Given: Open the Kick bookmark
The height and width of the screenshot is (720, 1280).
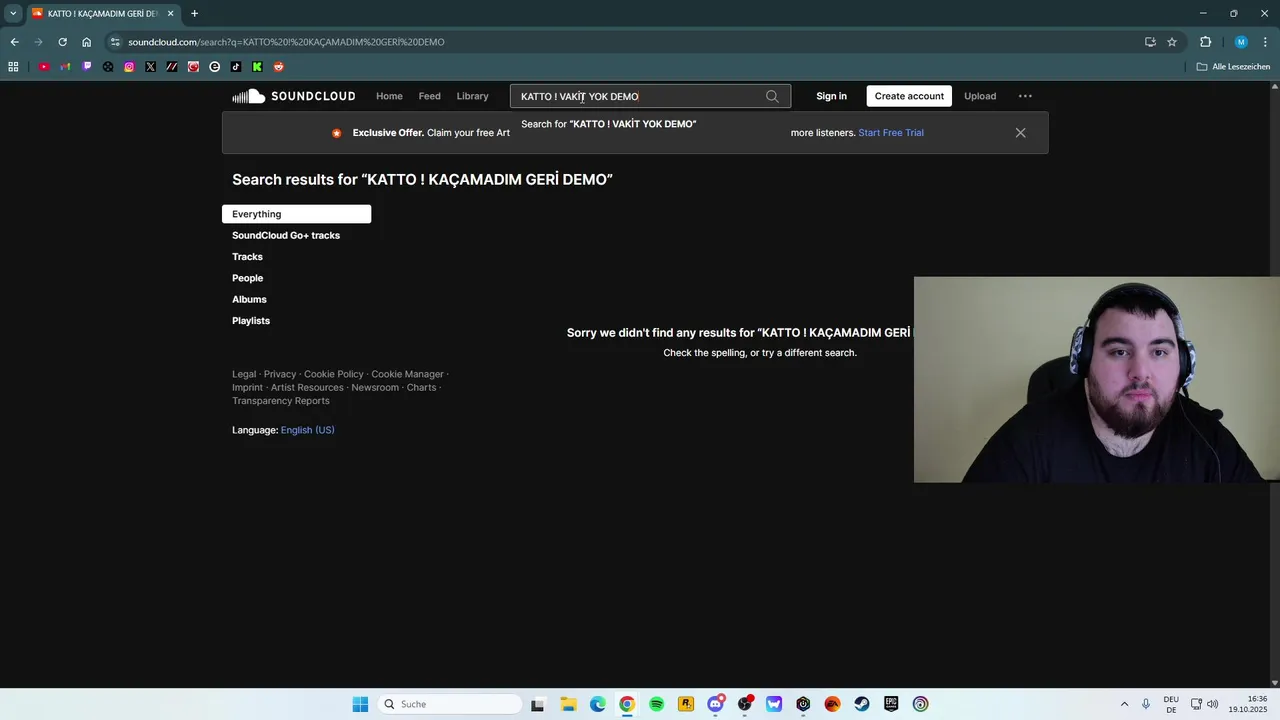Looking at the screenshot, I should coord(257,67).
